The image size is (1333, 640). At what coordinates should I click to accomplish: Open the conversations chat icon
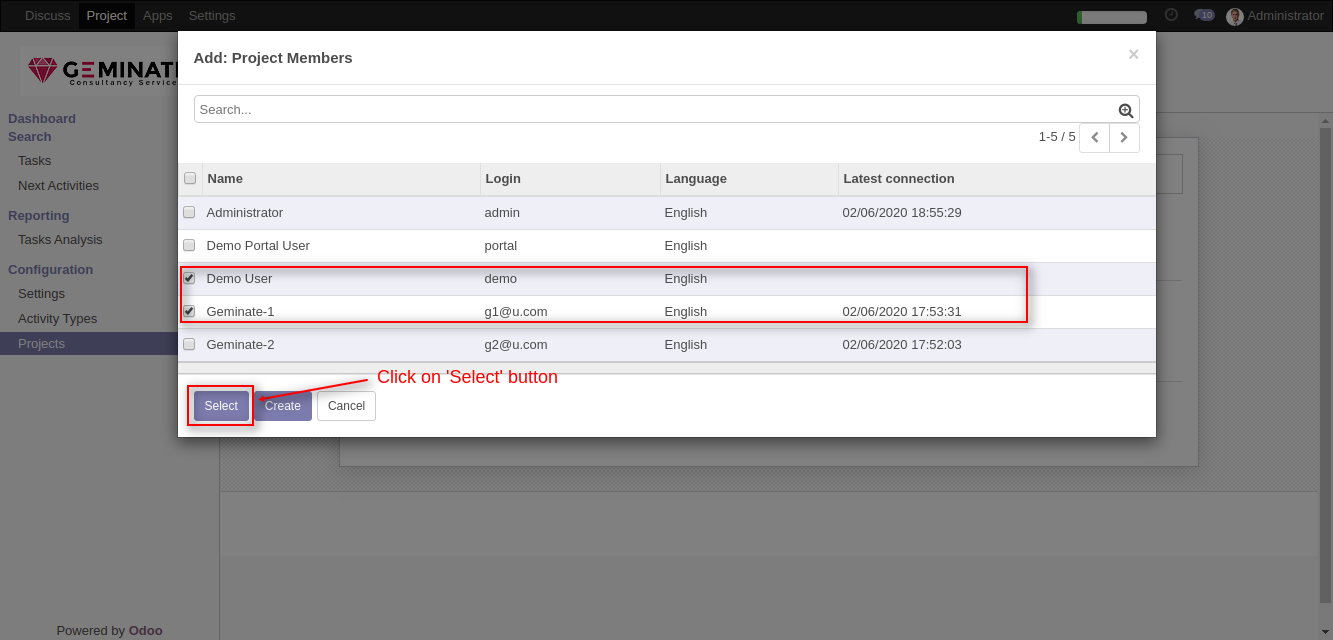pyautogui.click(x=1204, y=15)
